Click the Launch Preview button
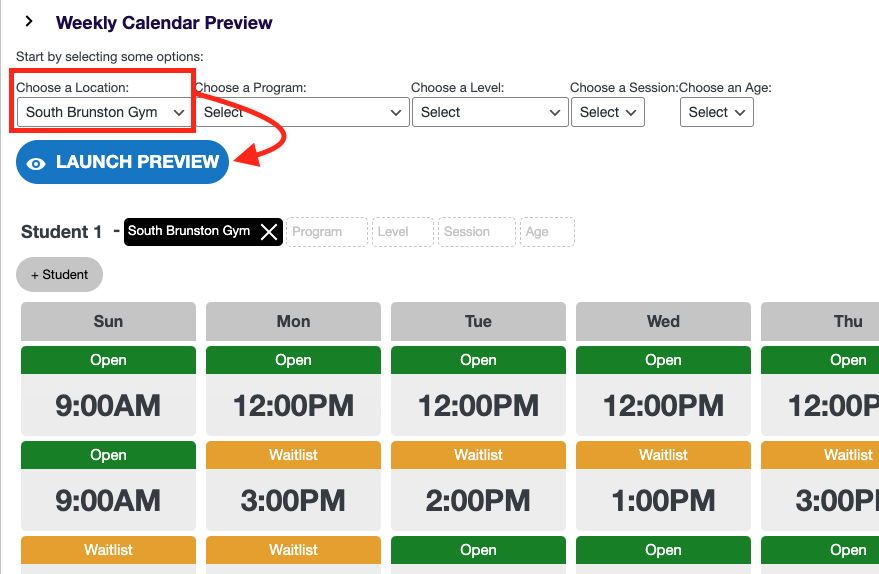 tap(123, 162)
